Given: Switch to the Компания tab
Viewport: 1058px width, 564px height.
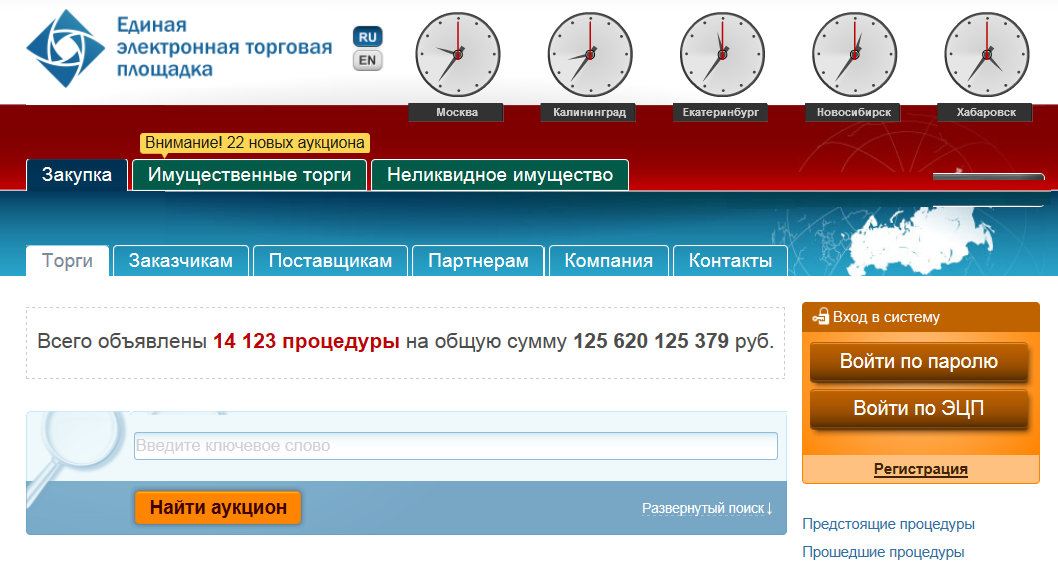Looking at the screenshot, I should click(609, 260).
